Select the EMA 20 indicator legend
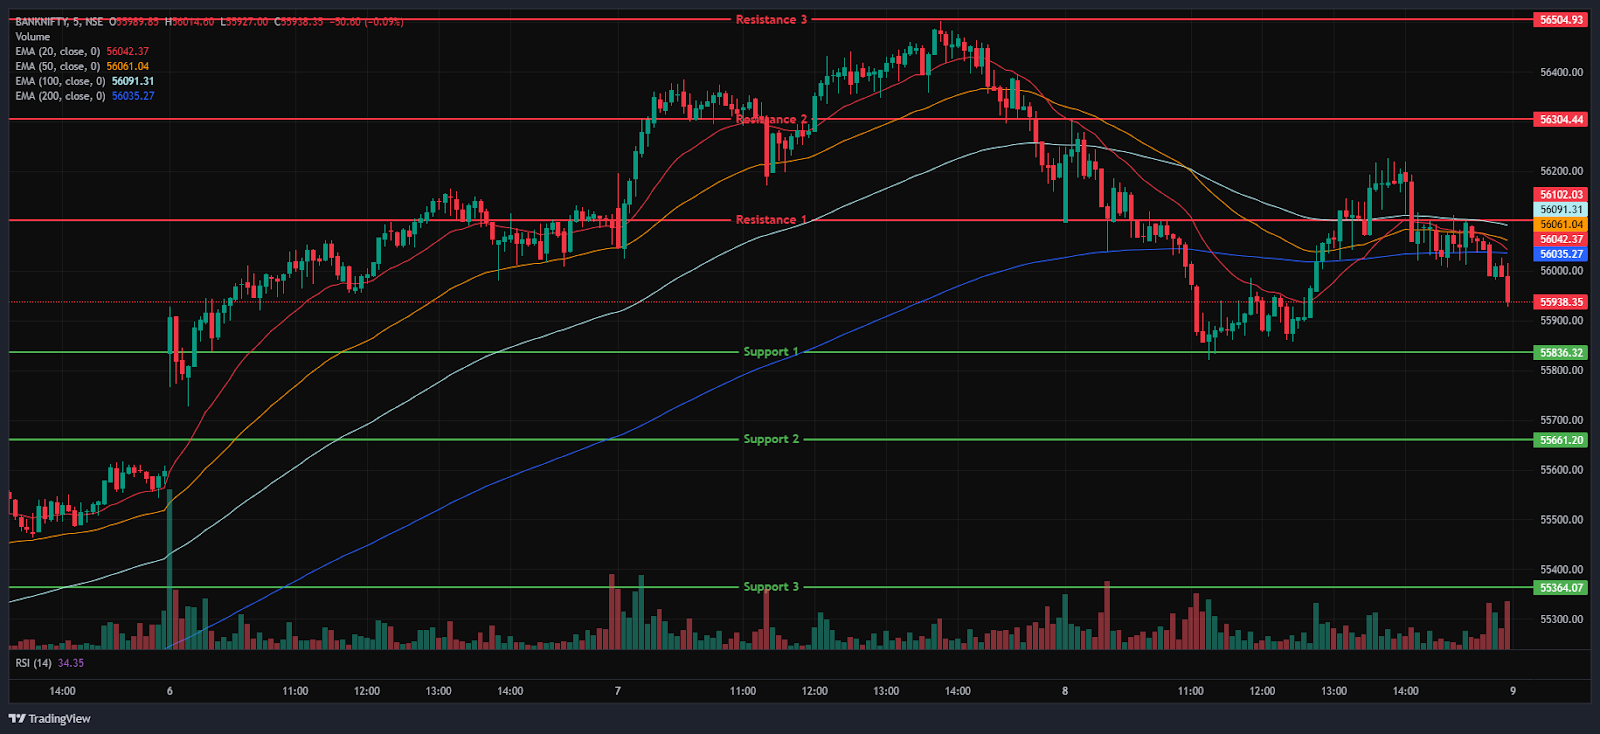 [x=58, y=52]
